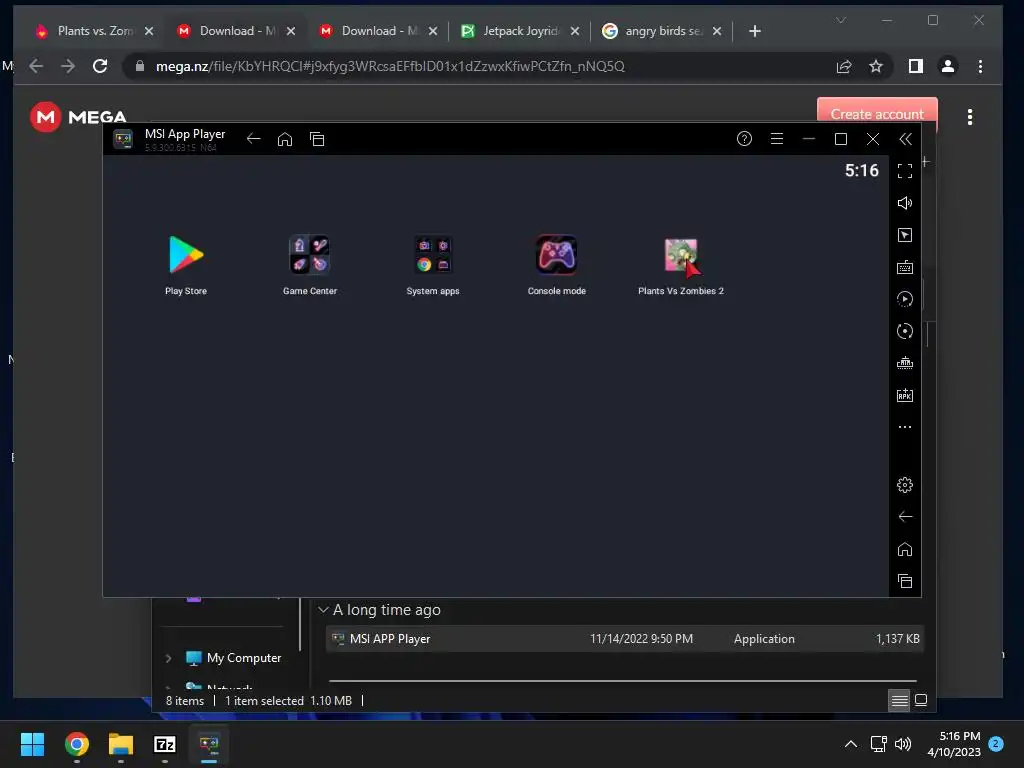Show more sidebar tools via three dots
Image resolution: width=1024 pixels, height=768 pixels.
tap(904, 427)
